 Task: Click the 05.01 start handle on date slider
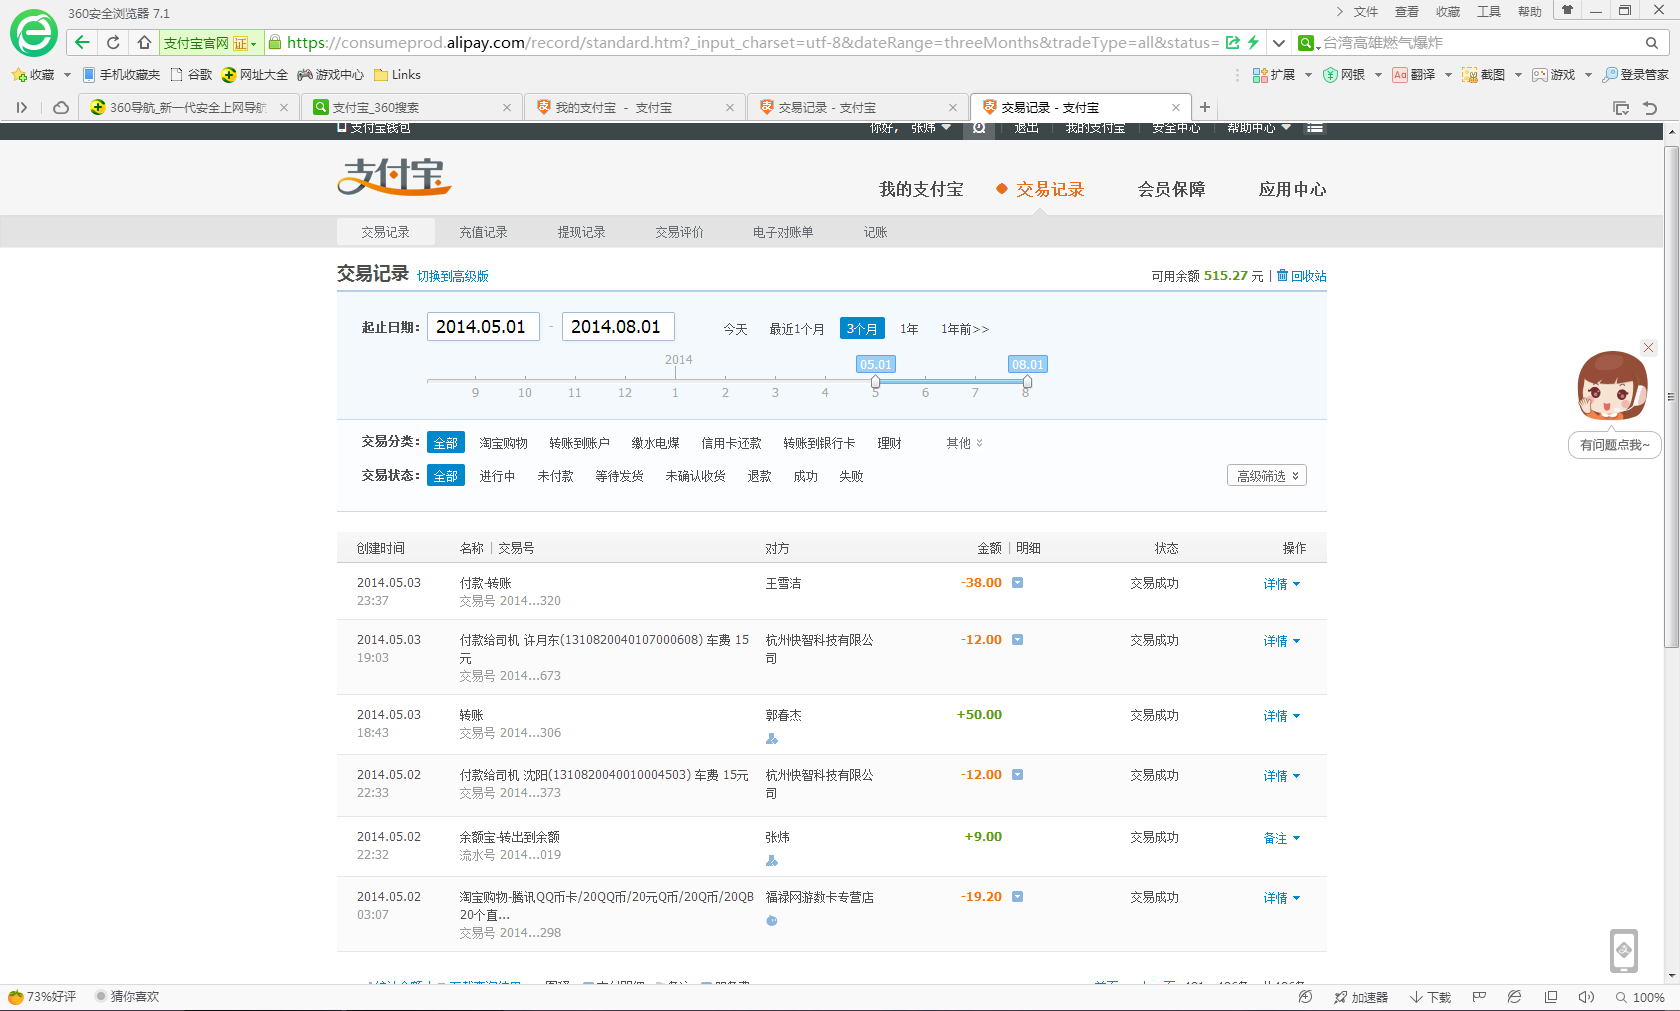pyautogui.click(x=876, y=382)
